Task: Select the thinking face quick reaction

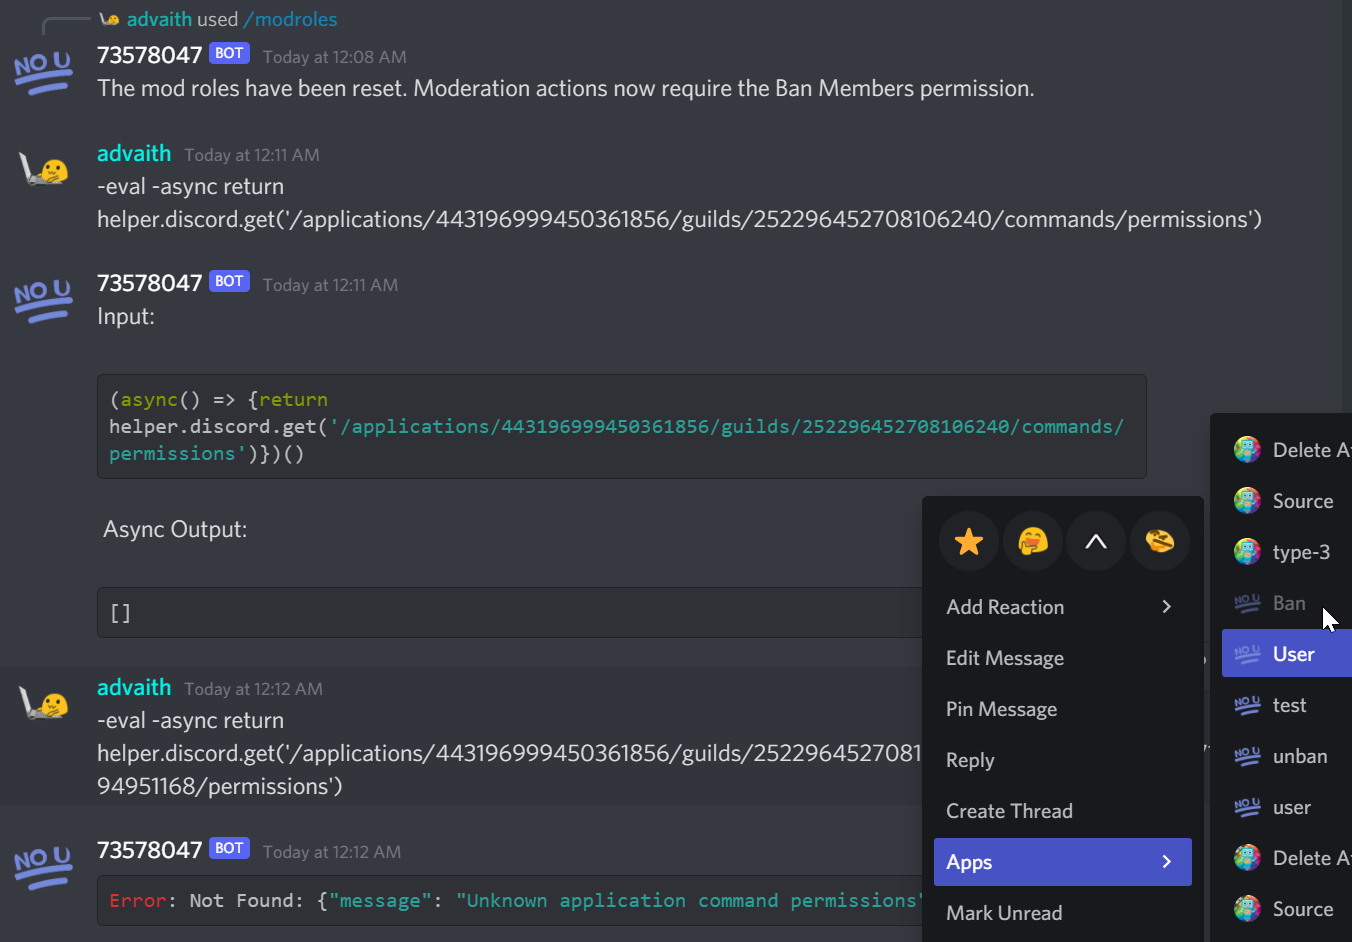Action: [x=1032, y=541]
